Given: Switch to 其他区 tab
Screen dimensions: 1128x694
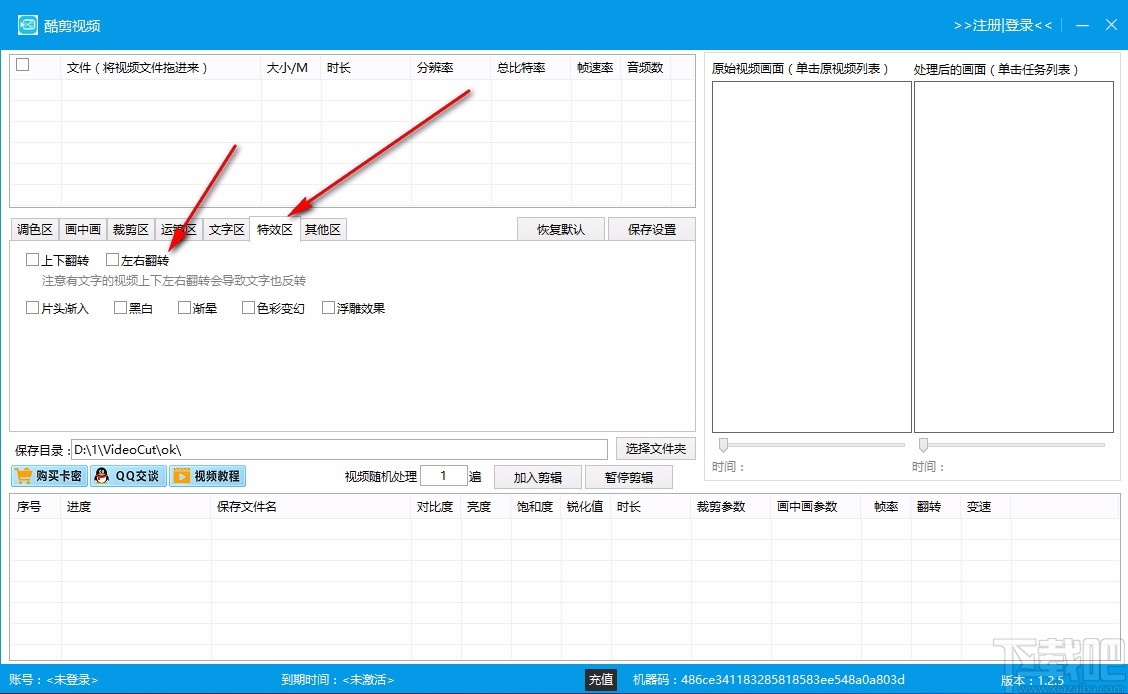Looking at the screenshot, I should tap(322, 229).
